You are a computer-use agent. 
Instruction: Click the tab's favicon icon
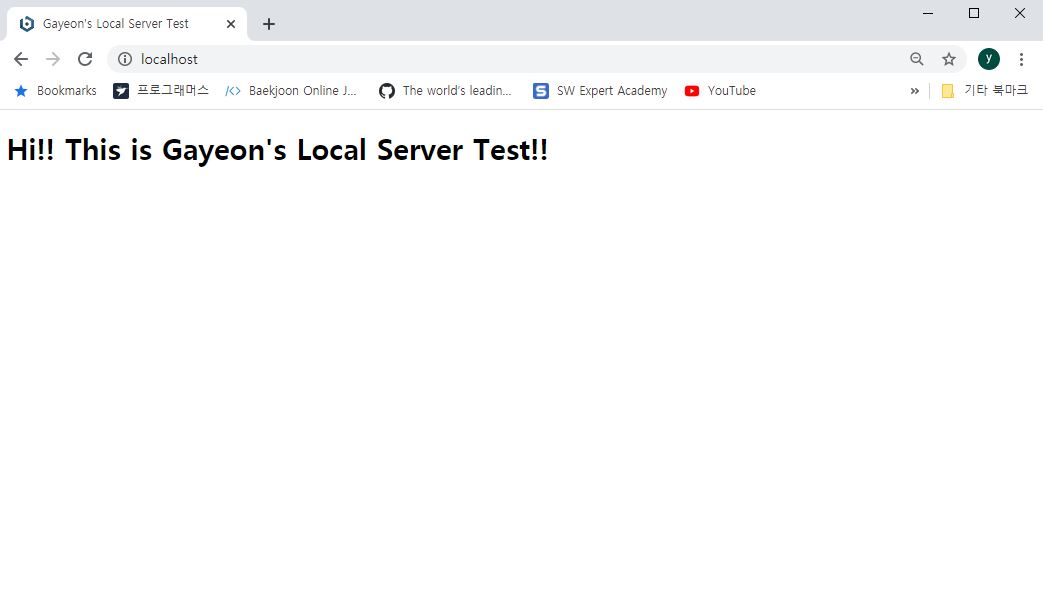[x=25, y=23]
